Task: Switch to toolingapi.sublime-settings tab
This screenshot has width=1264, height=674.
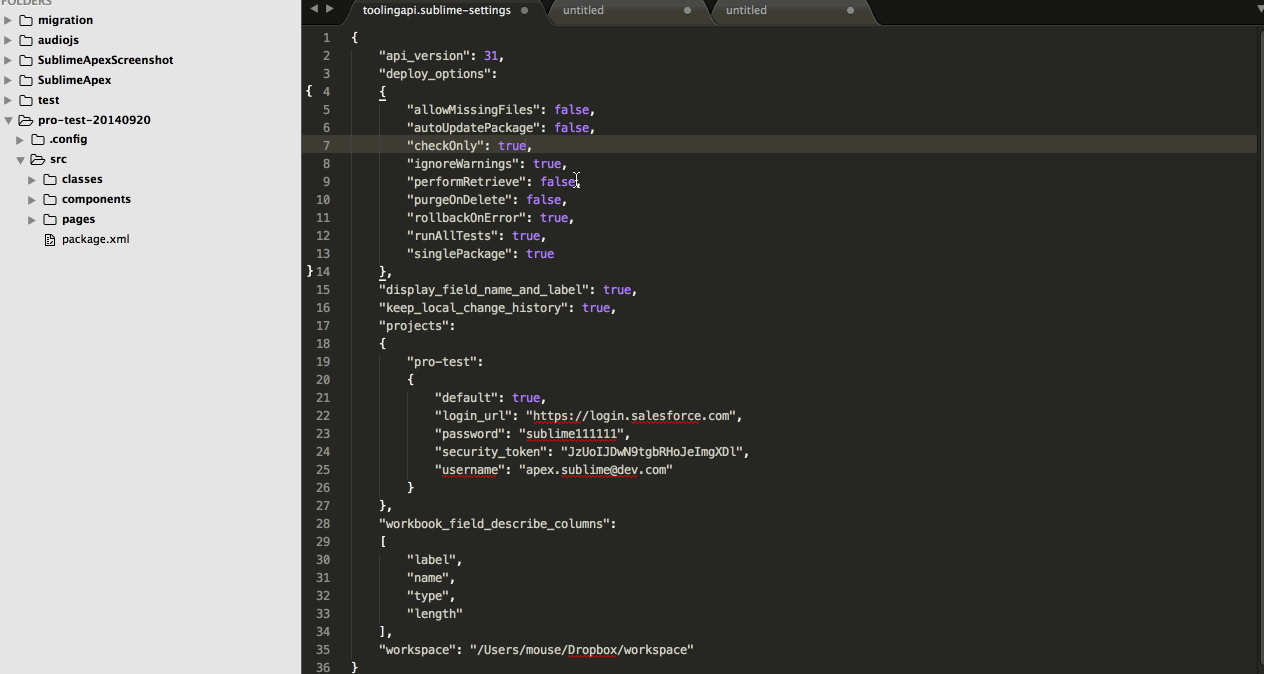Action: click(436, 10)
